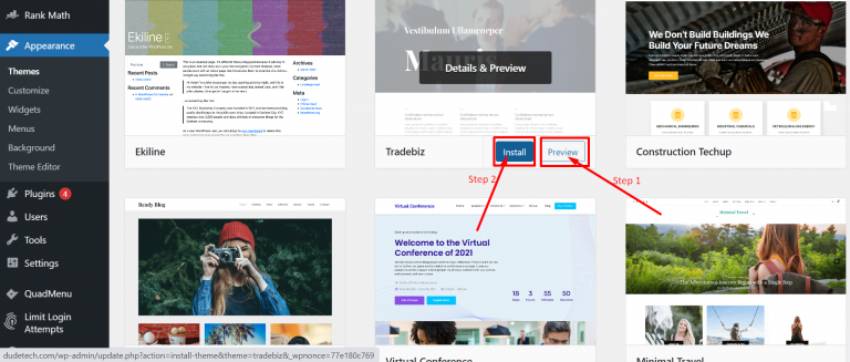Click the Users person icon
The image size is (850, 362).
coord(12,217)
